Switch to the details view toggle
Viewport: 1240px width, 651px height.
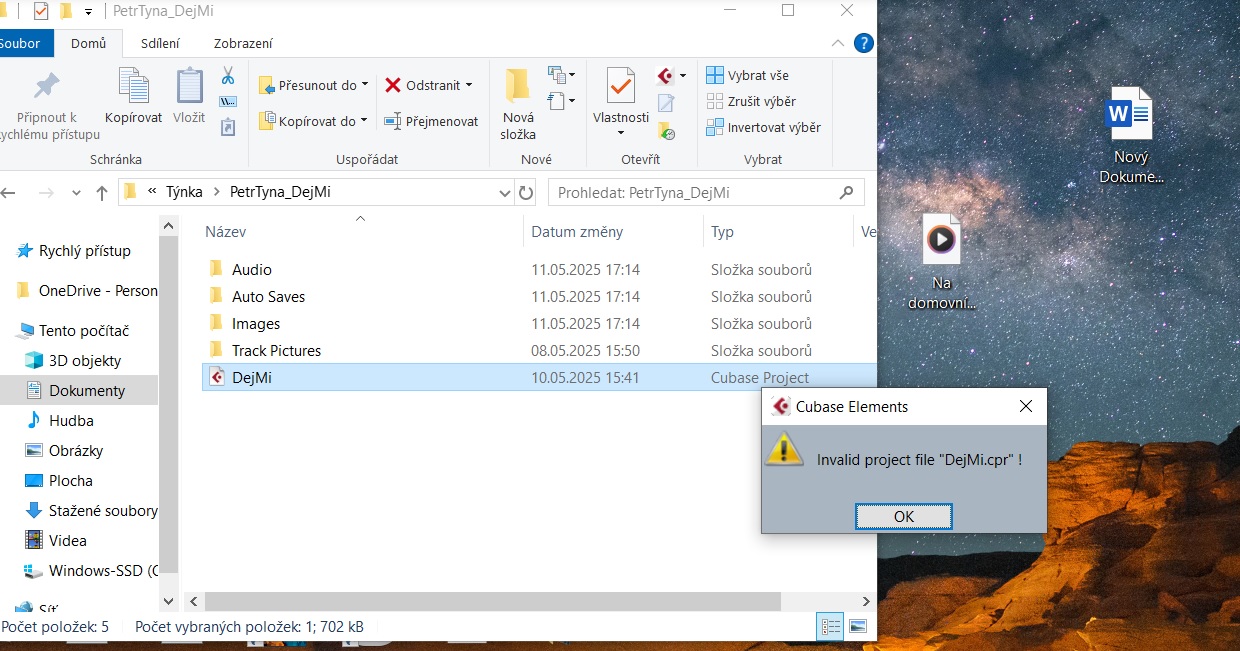[830, 627]
